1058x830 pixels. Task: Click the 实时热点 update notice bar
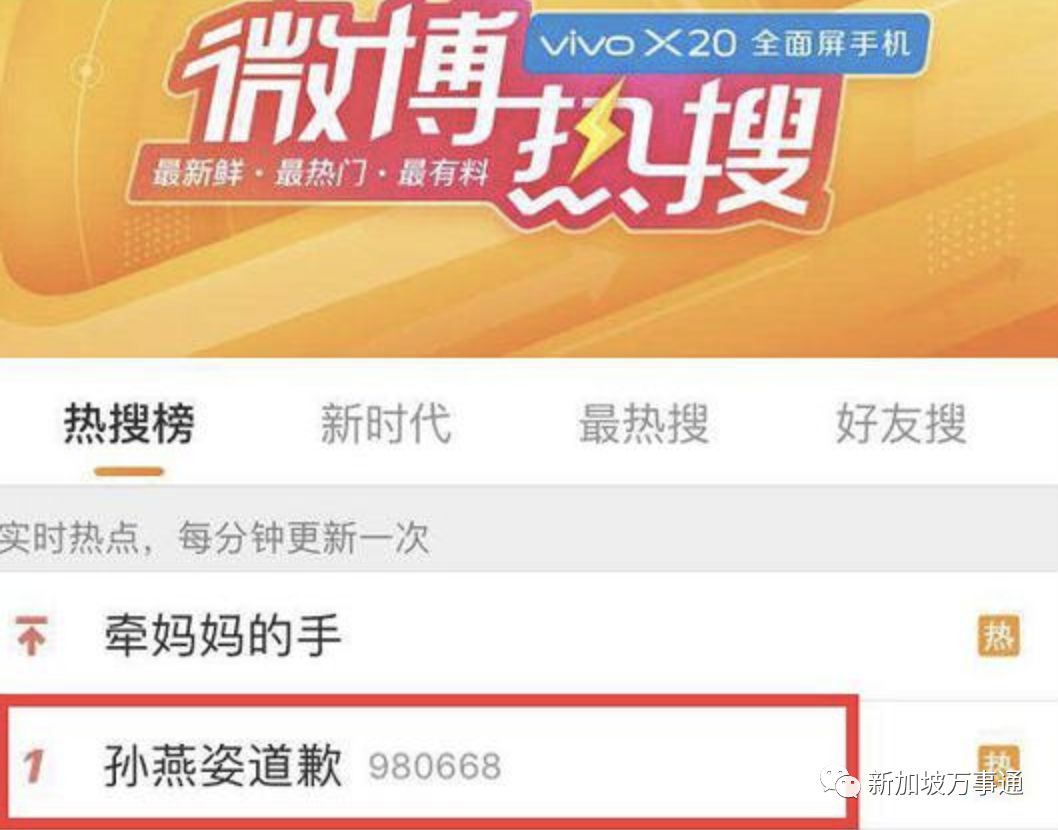[529, 538]
